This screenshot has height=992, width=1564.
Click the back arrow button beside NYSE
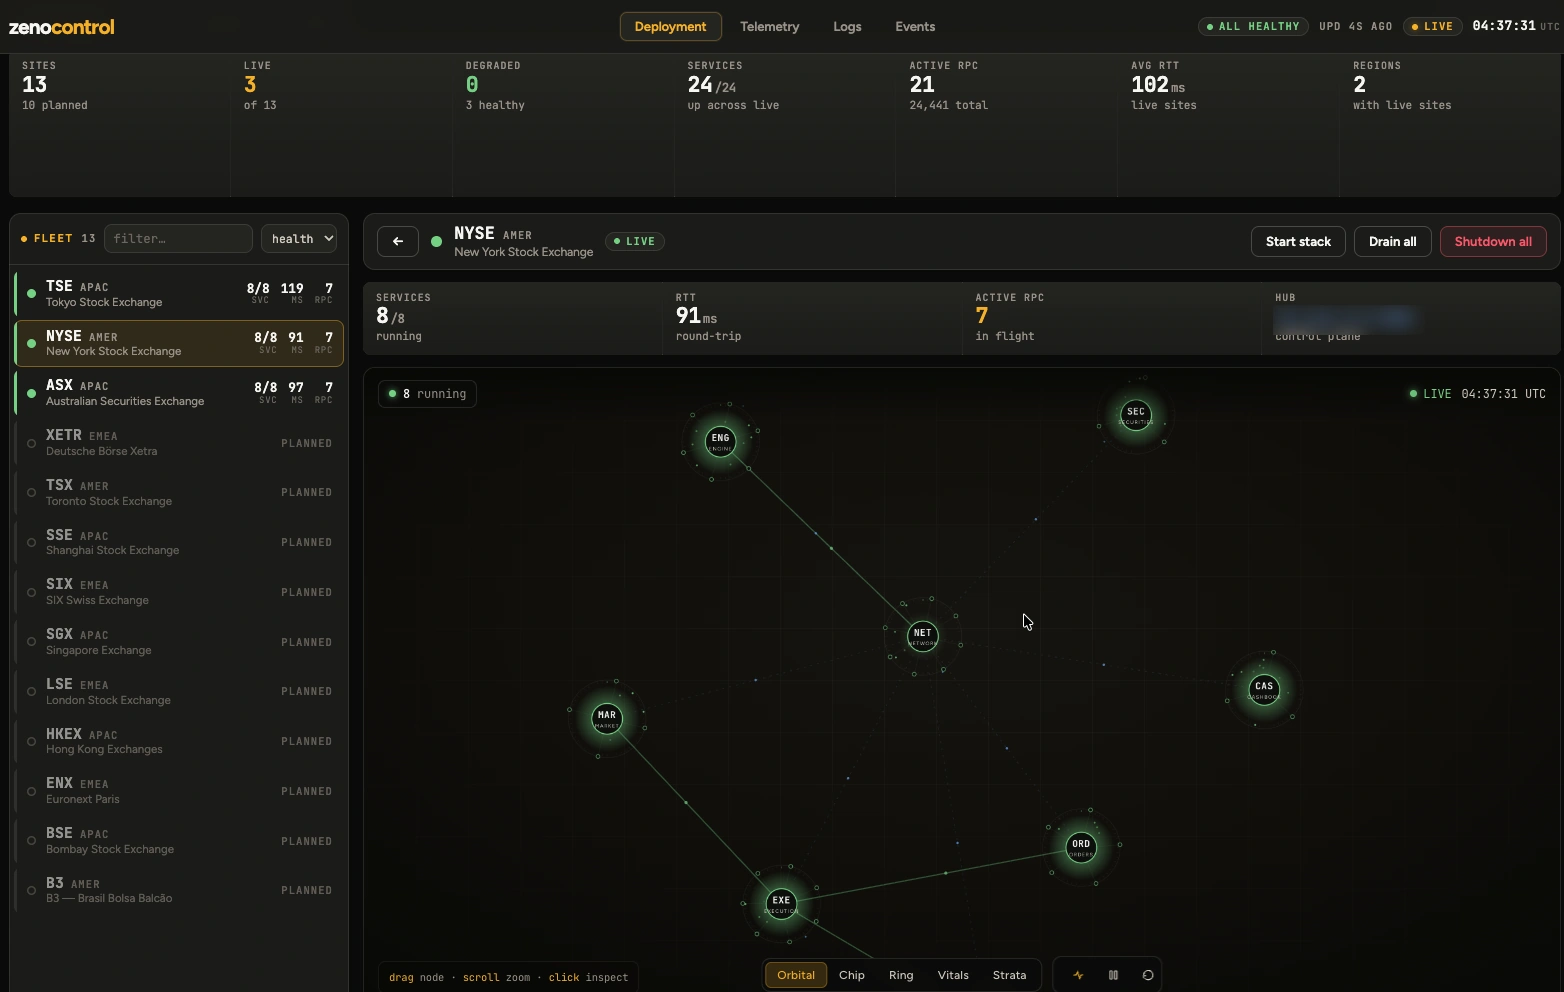point(398,241)
